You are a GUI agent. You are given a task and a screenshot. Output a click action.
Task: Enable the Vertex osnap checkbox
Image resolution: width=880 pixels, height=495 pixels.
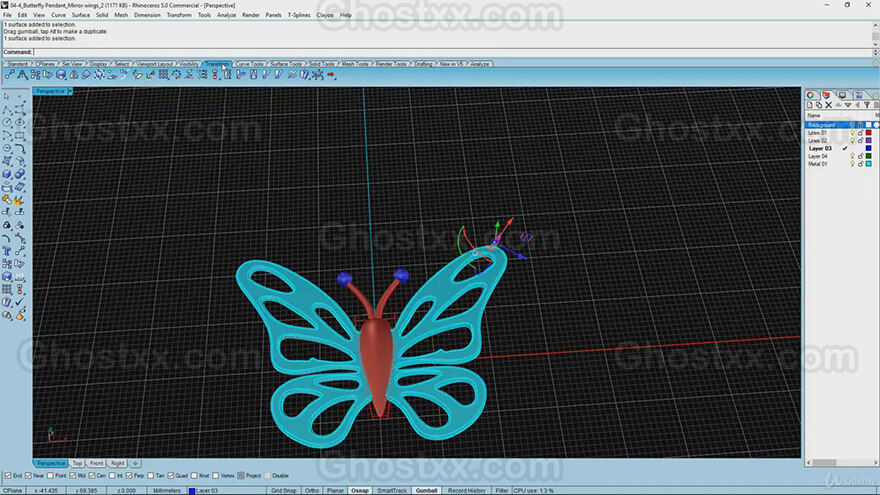216,476
